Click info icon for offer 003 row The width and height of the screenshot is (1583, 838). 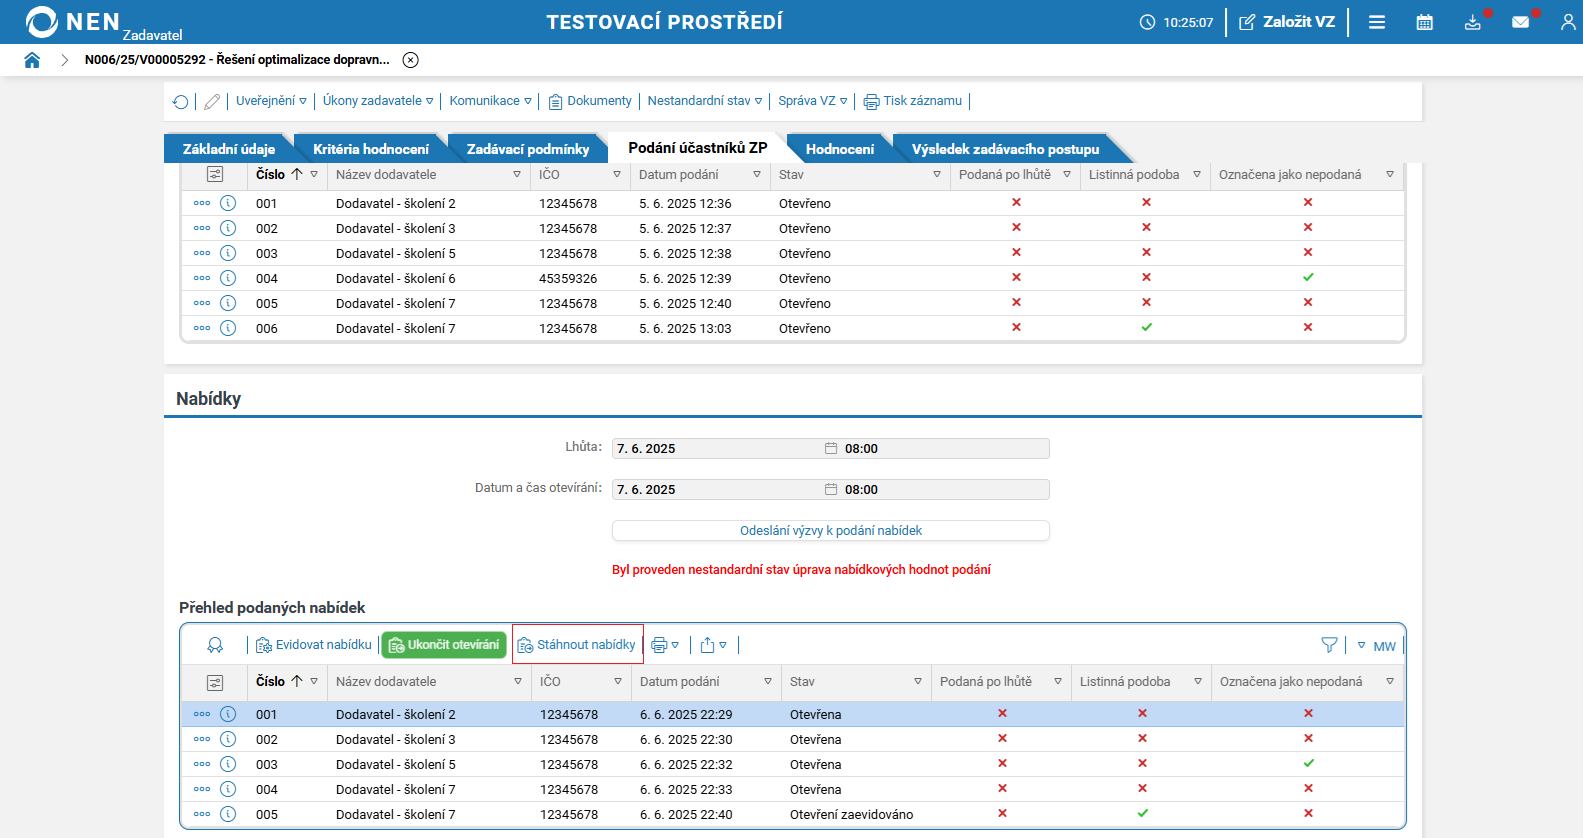coord(228,764)
